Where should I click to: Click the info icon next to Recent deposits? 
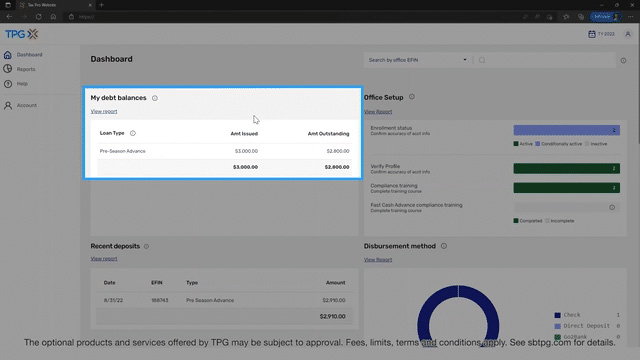(x=146, y=246)
